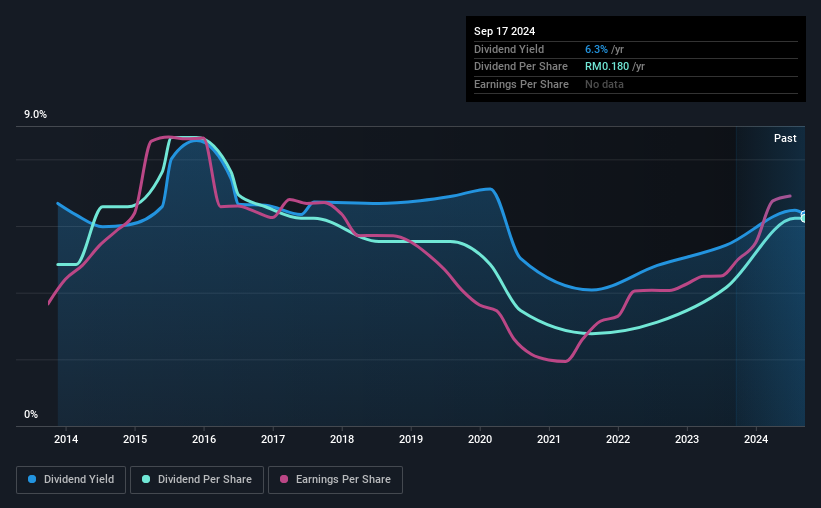Toggle the Dividend Per Share legend button

pyautogui.click(x=197, y=480)
